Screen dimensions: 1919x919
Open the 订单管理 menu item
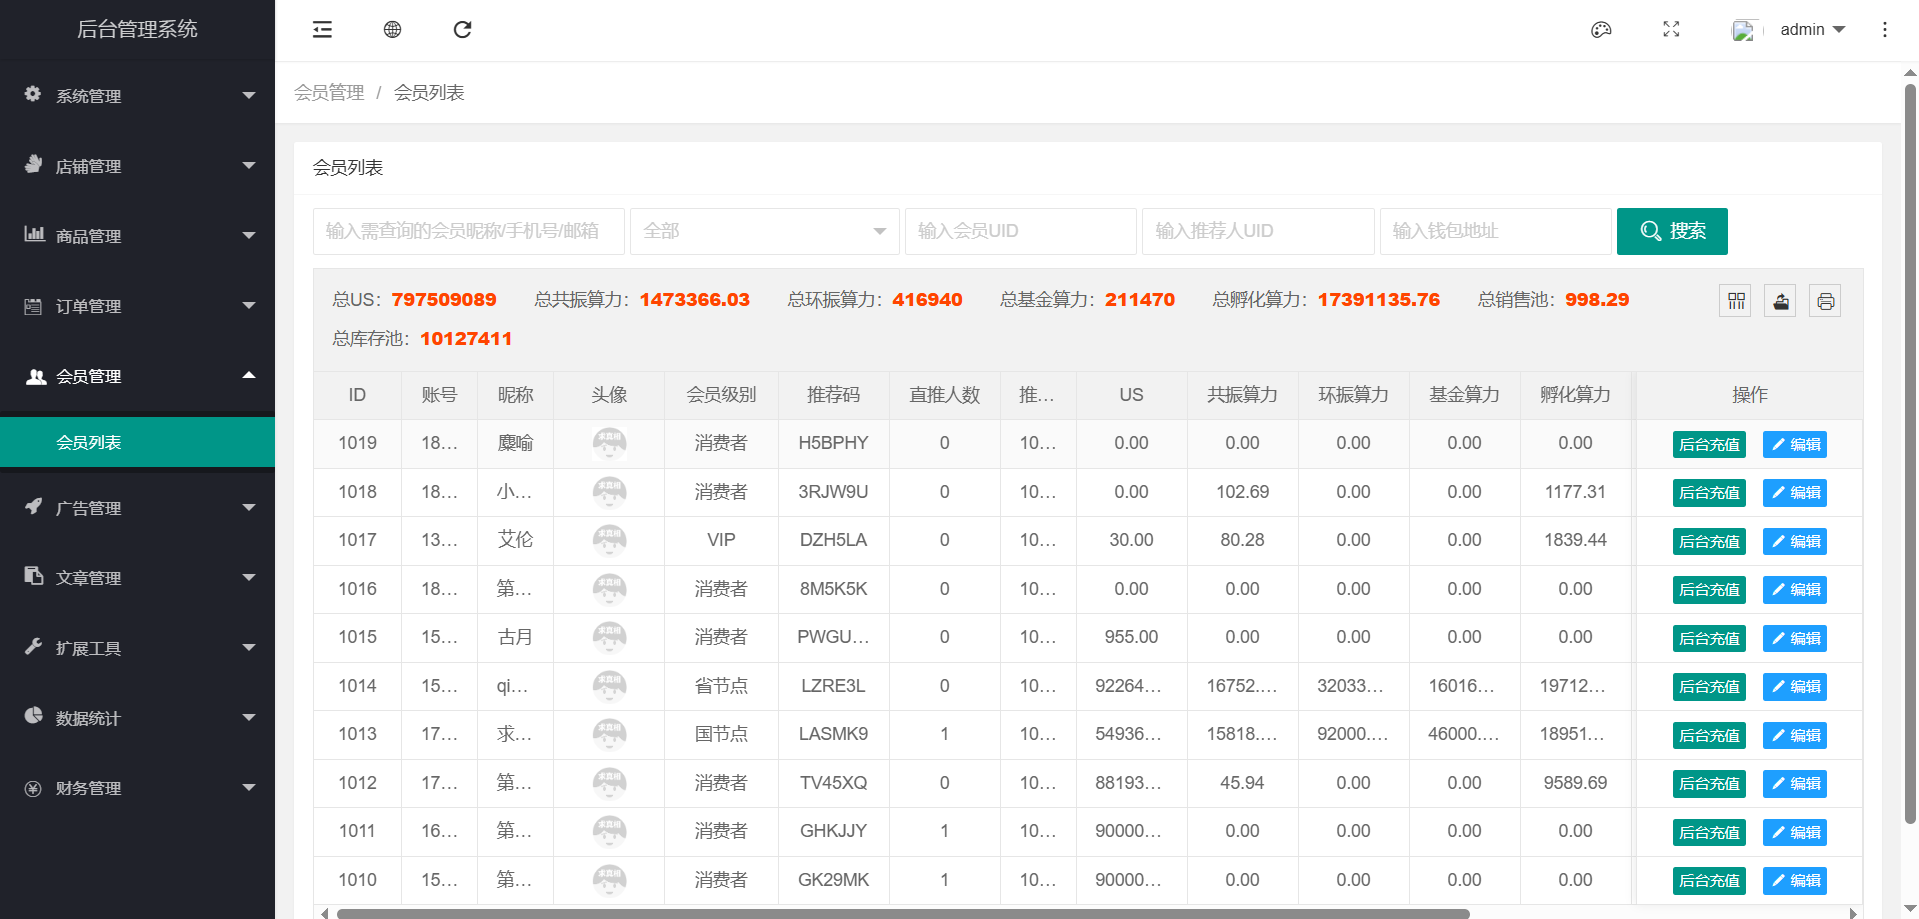tap(137, 306)
